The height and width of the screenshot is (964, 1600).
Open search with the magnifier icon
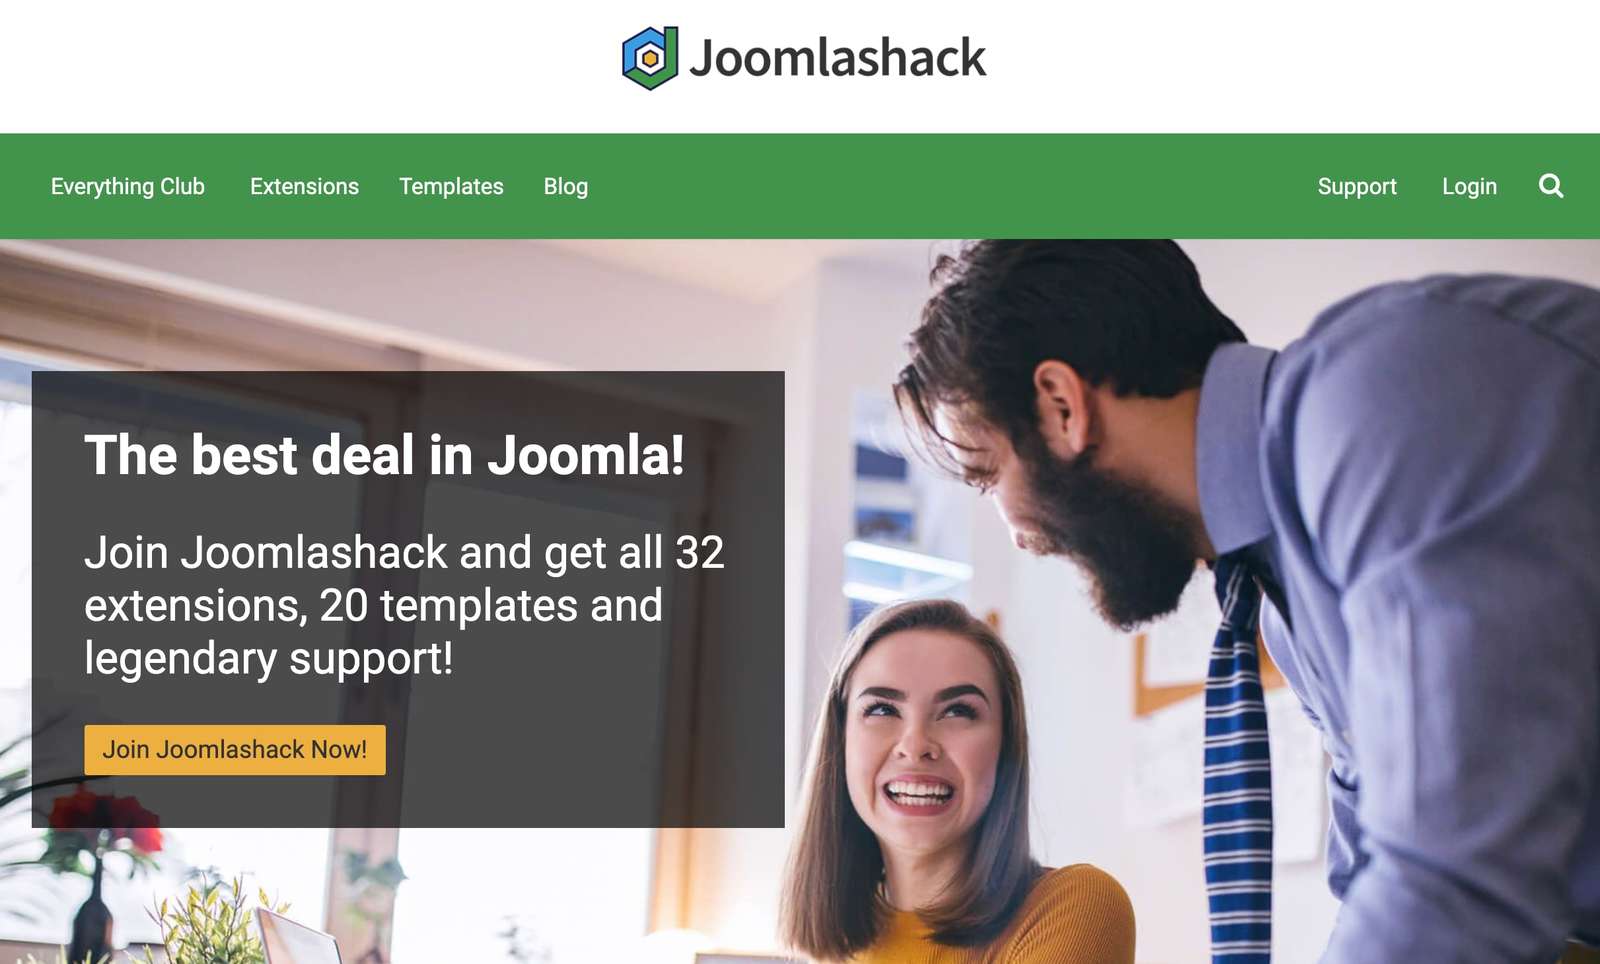coord(1551,186)
